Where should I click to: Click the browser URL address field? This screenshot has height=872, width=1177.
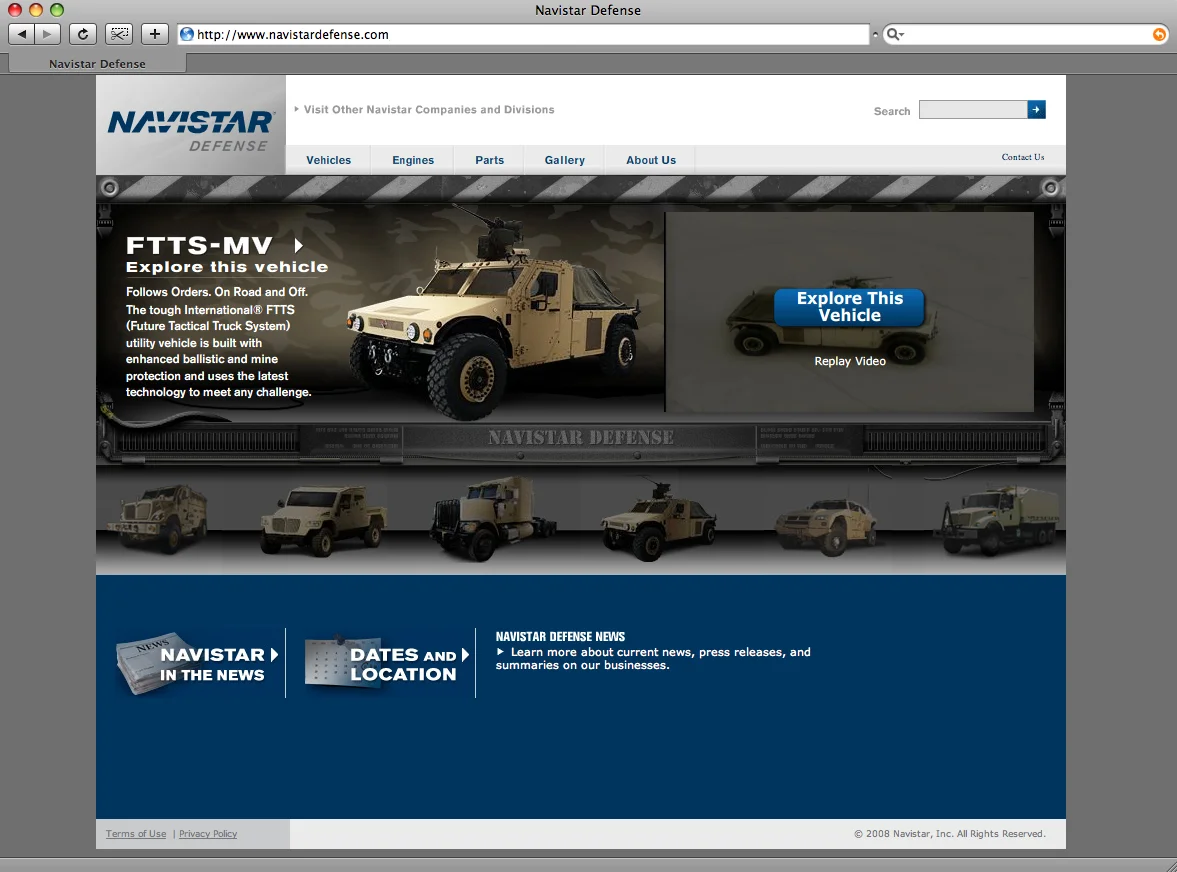click(x=524, y=34)
